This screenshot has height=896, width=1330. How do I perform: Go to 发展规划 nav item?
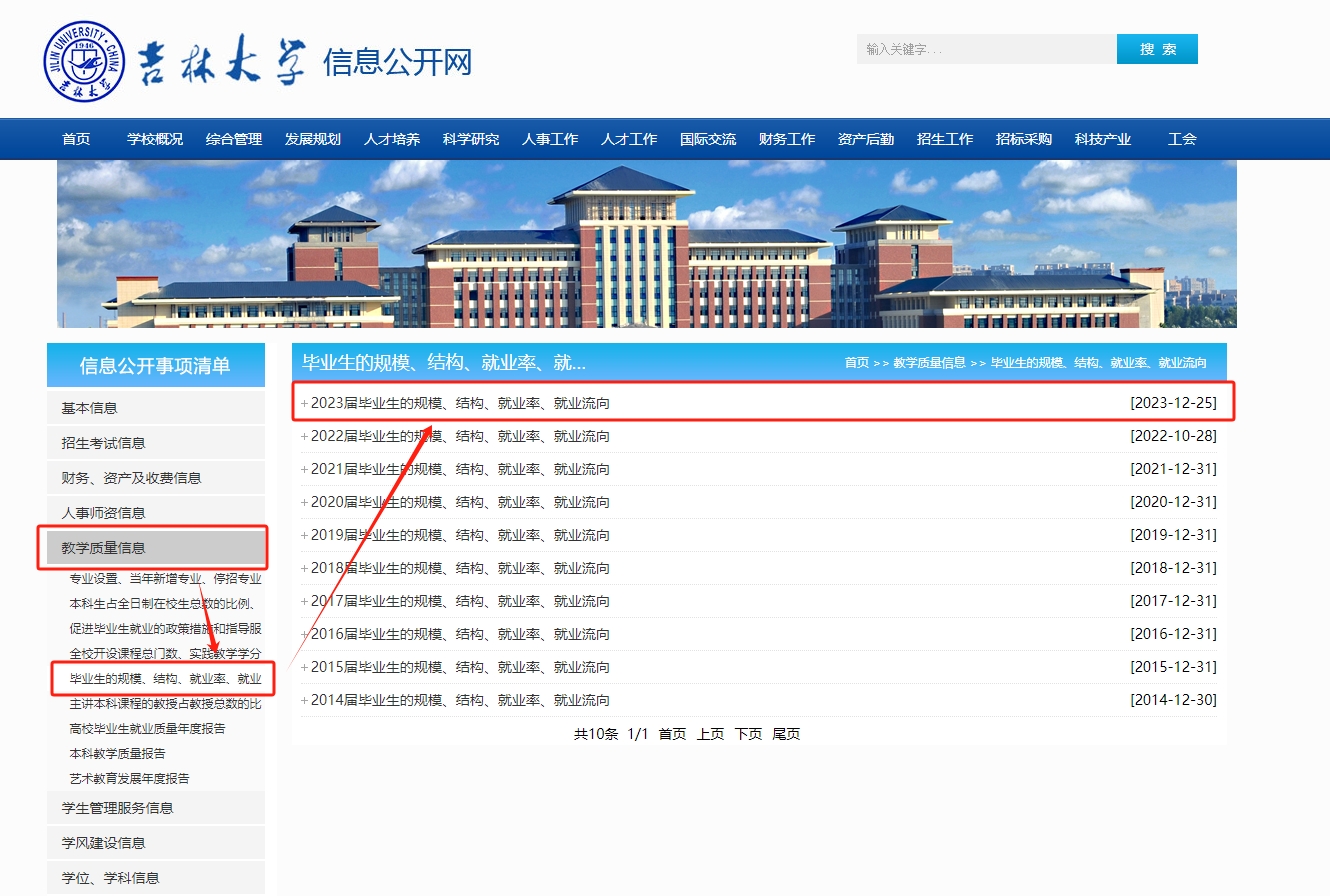[x=313, y=139]
